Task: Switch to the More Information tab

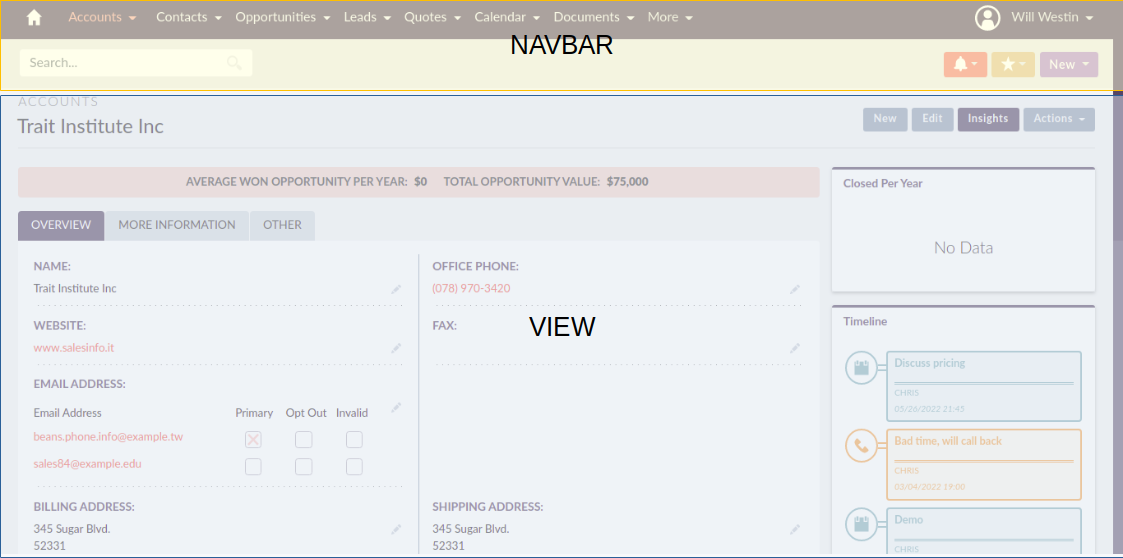Action: click(x=177, y=225)
